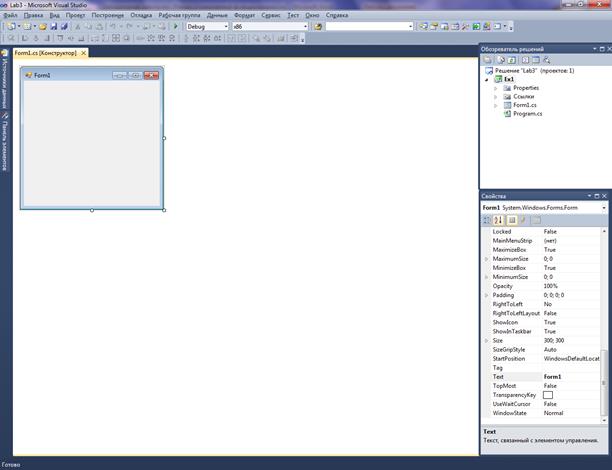Click the Refresh icon in Solution Explorer
The height and width of the screenshot is (470, 612).
(x=511, y=60)
